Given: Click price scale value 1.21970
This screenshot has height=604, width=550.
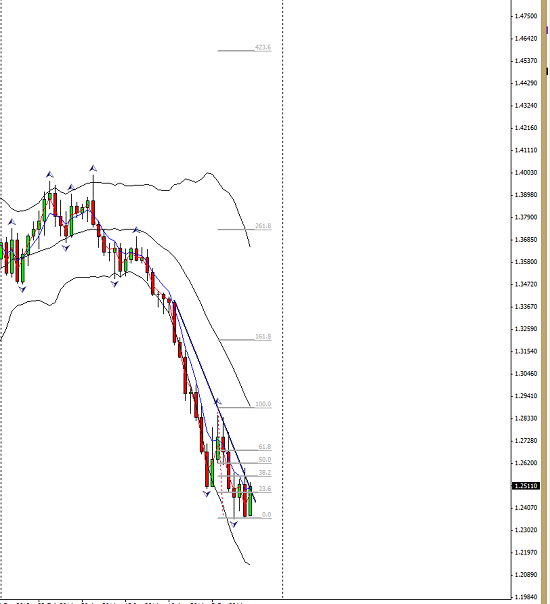Looking at the screenshot, I should 526,553.
